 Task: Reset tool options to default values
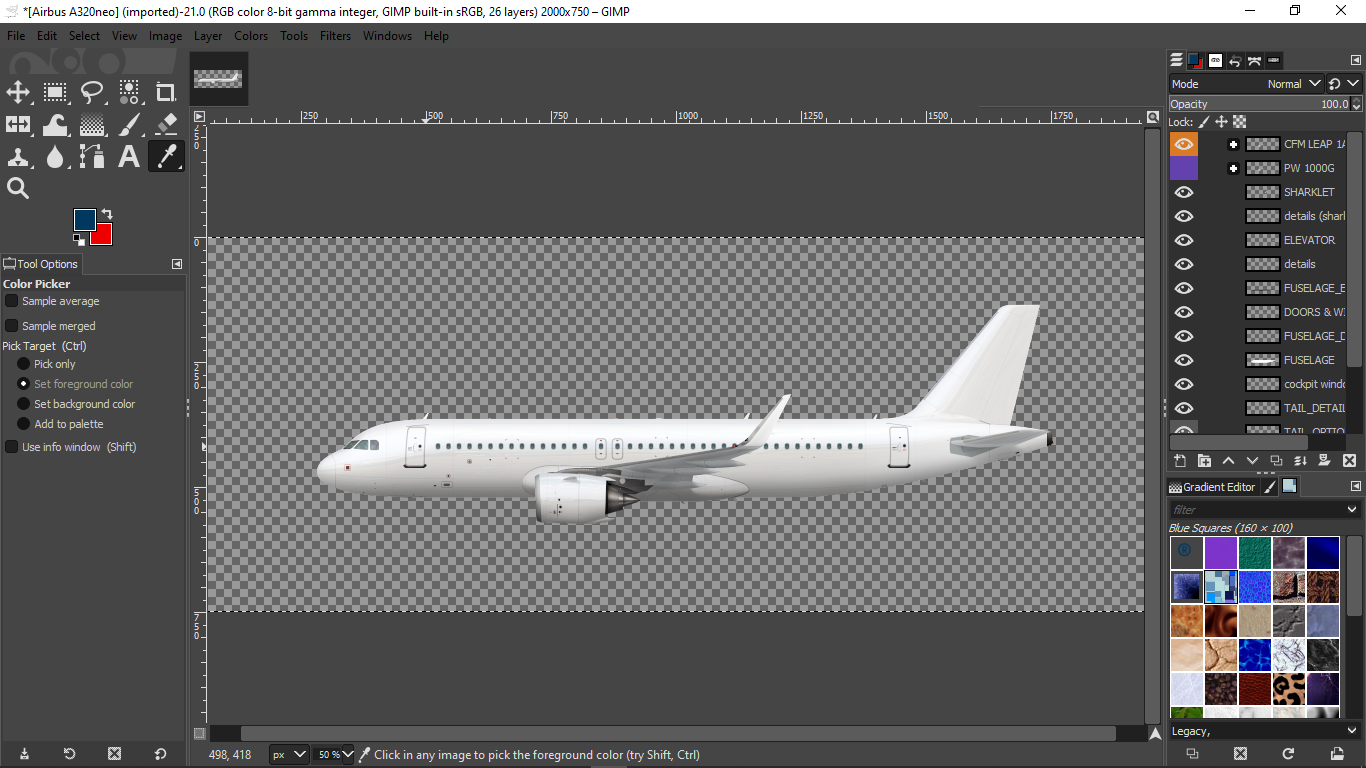coord(161,754)
